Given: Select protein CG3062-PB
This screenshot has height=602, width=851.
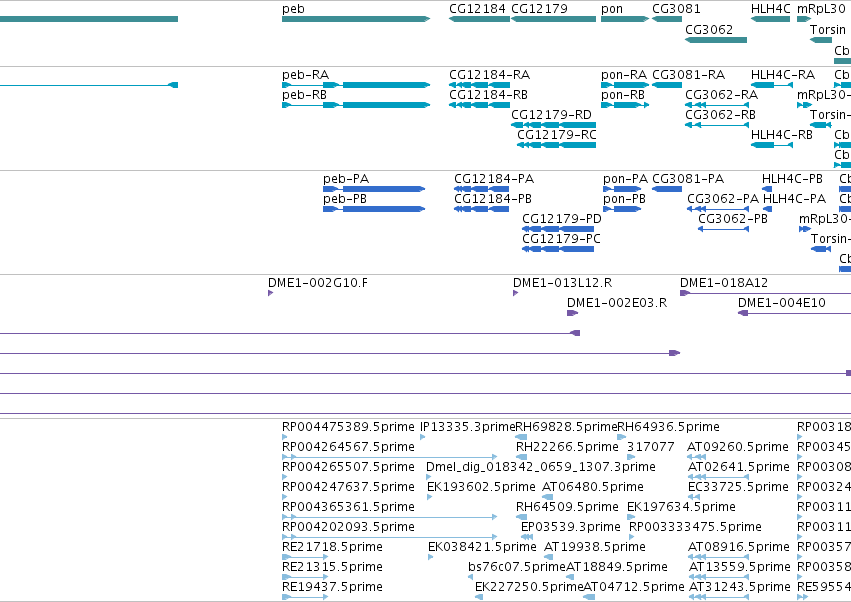Looking at the screenshot, I should point(723,229).
